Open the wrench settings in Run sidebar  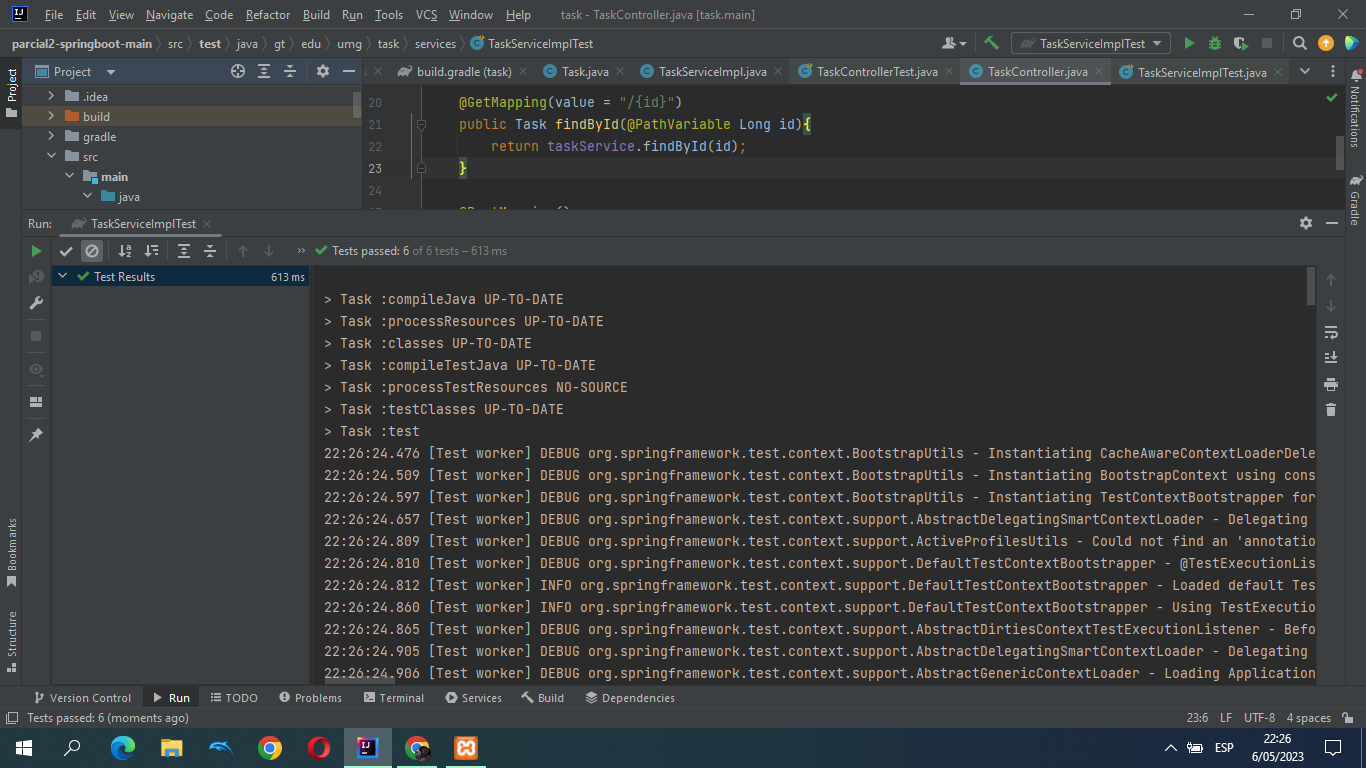click(36, 303)
